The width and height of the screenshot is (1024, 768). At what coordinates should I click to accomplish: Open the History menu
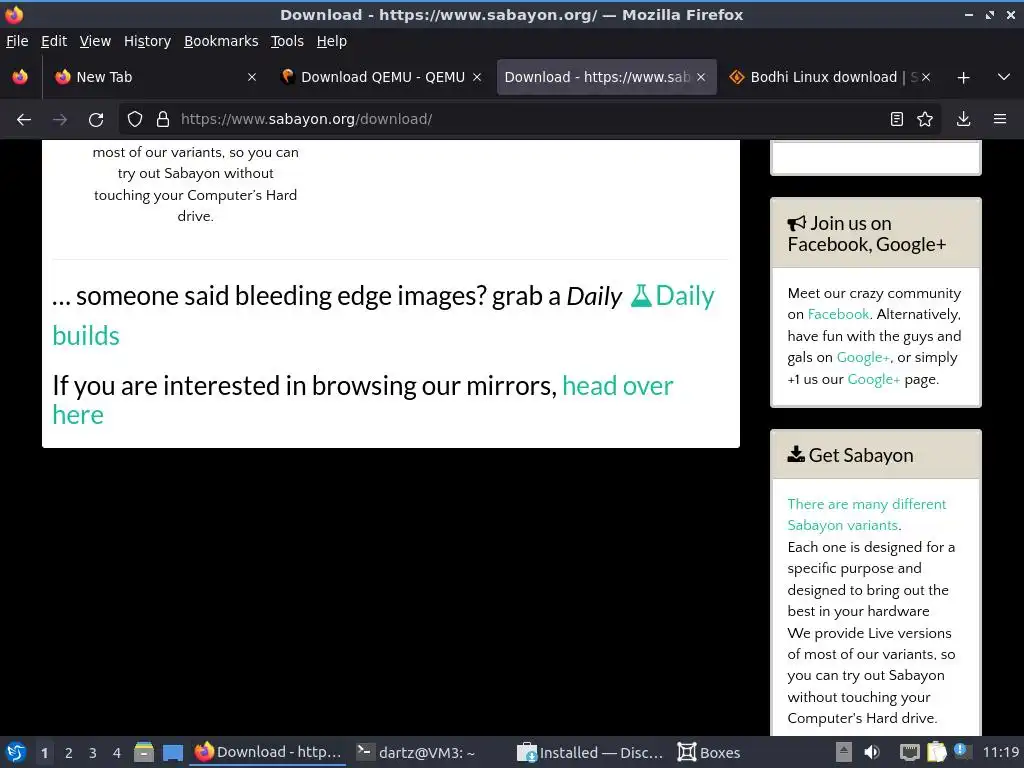(147, 41)
